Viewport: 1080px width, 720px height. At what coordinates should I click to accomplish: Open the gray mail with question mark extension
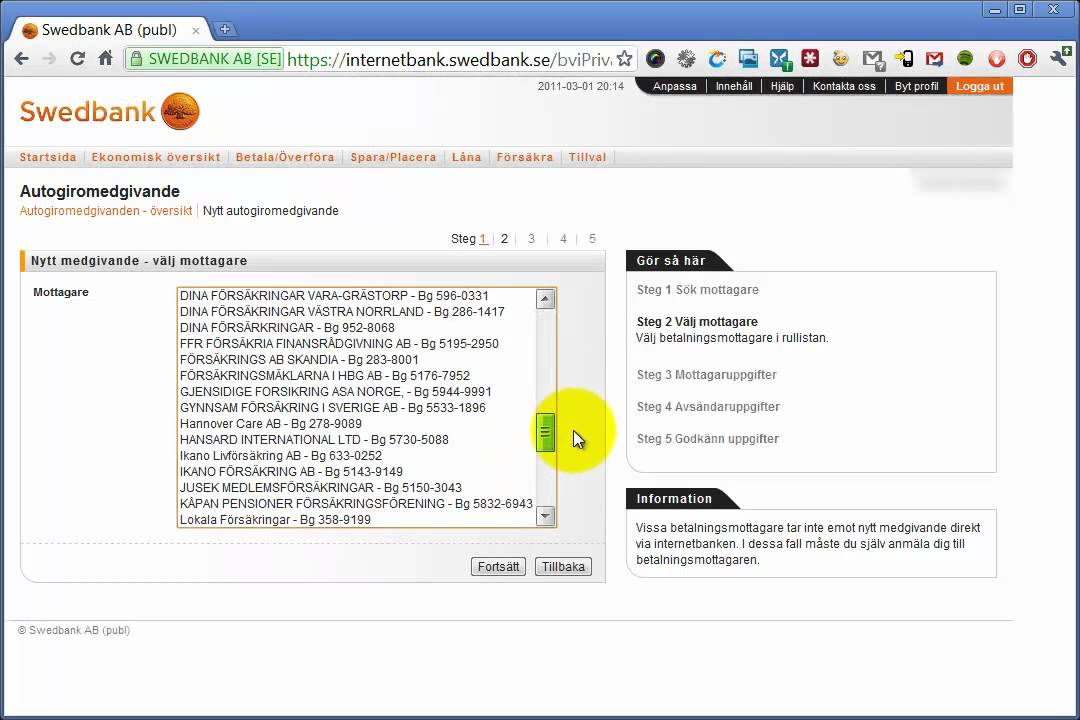pos(873,60)
